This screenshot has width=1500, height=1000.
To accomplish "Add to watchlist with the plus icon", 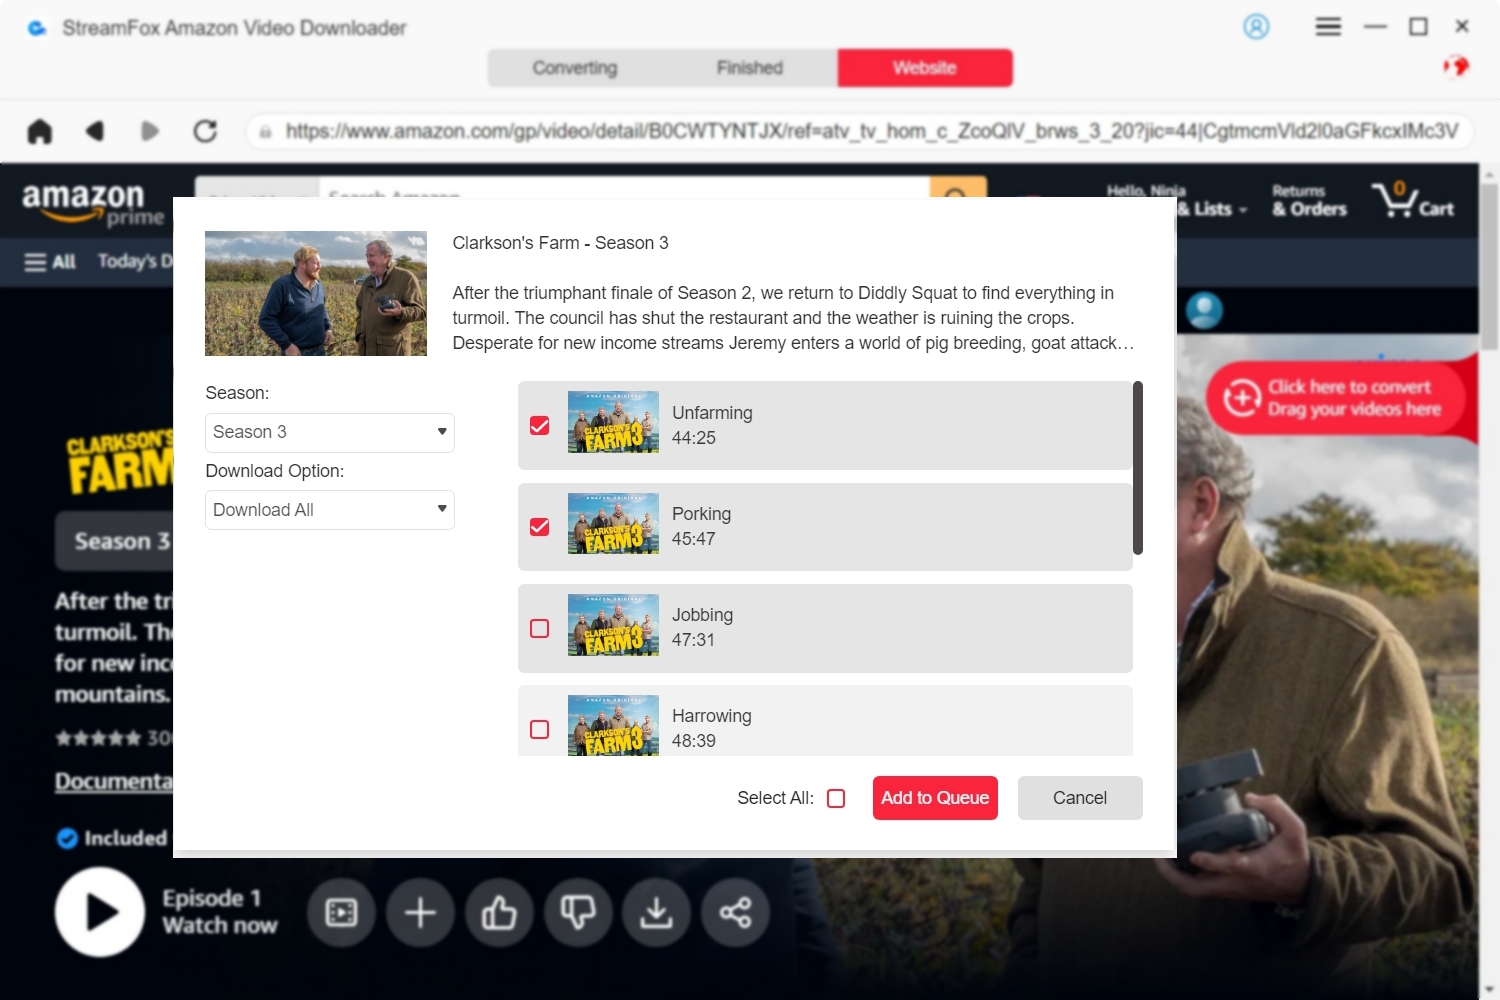I will pyautogui.click(x=420, y=912).
